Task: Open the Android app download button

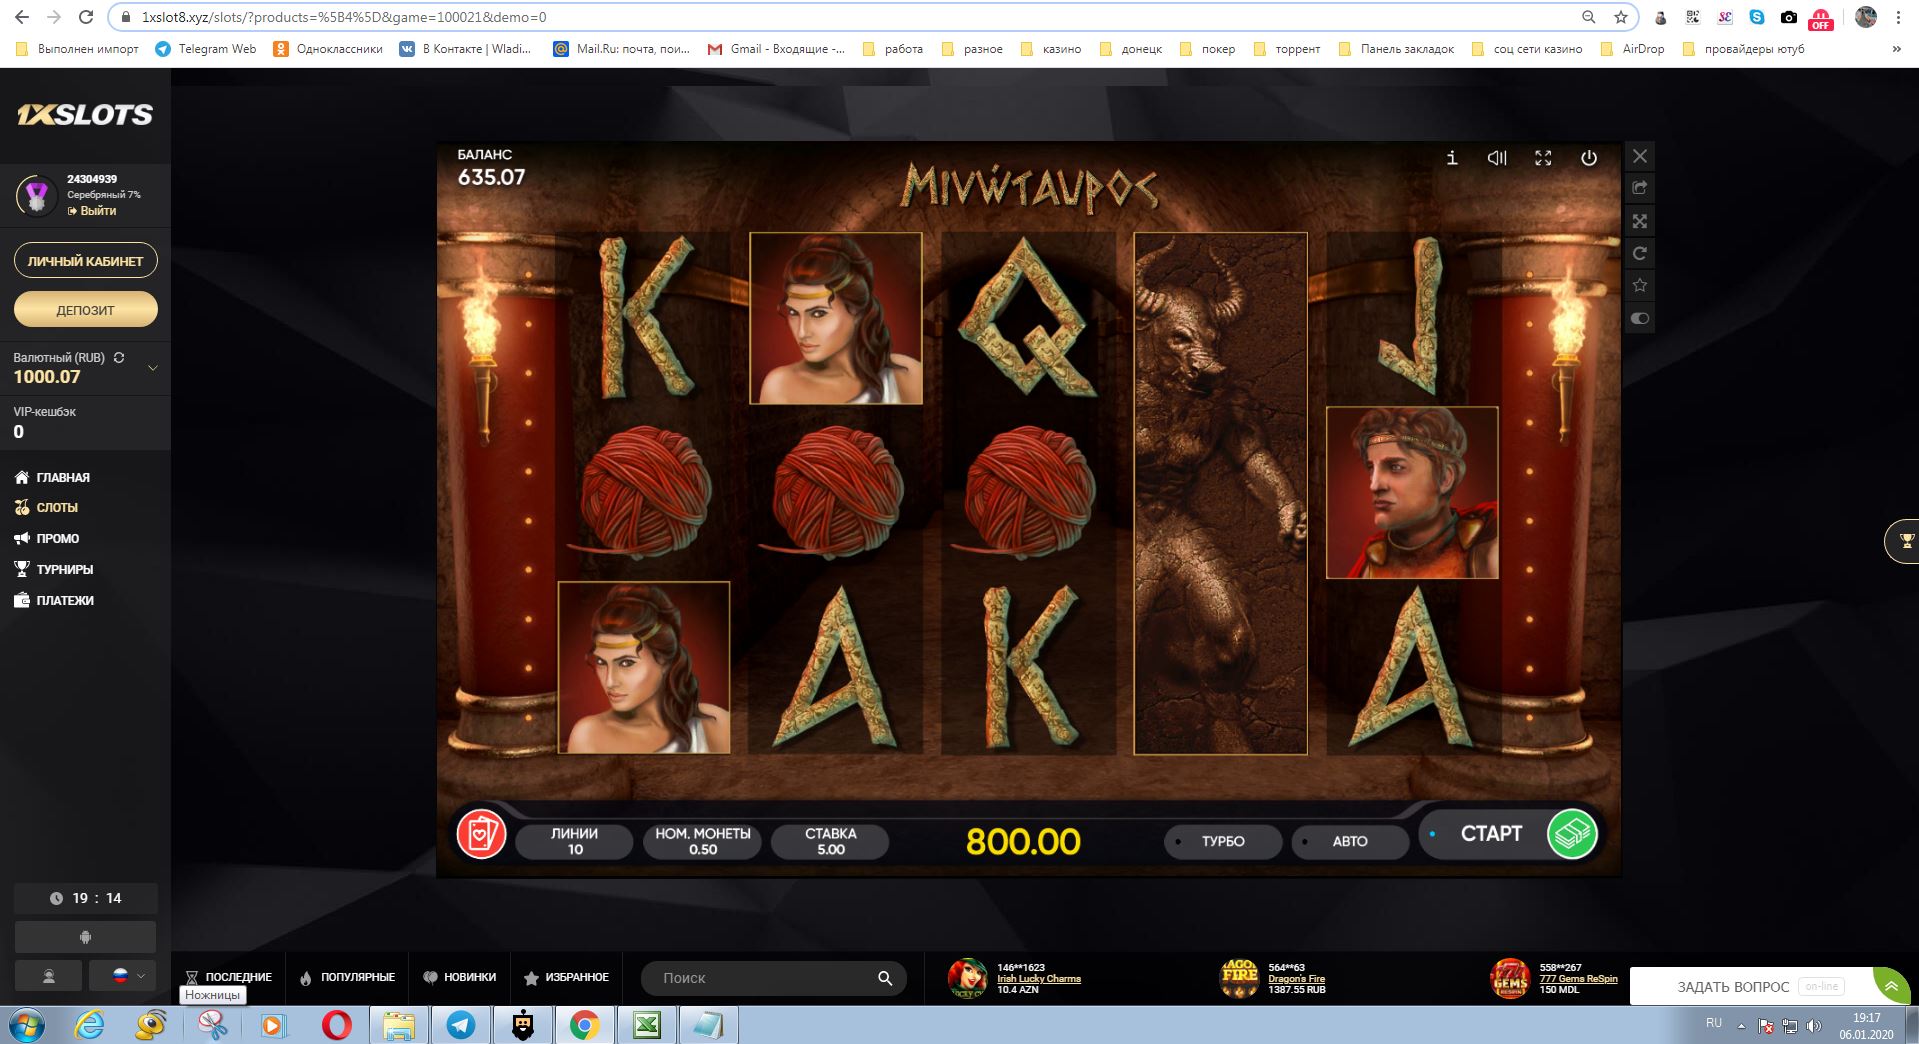Action: (85, 937)
